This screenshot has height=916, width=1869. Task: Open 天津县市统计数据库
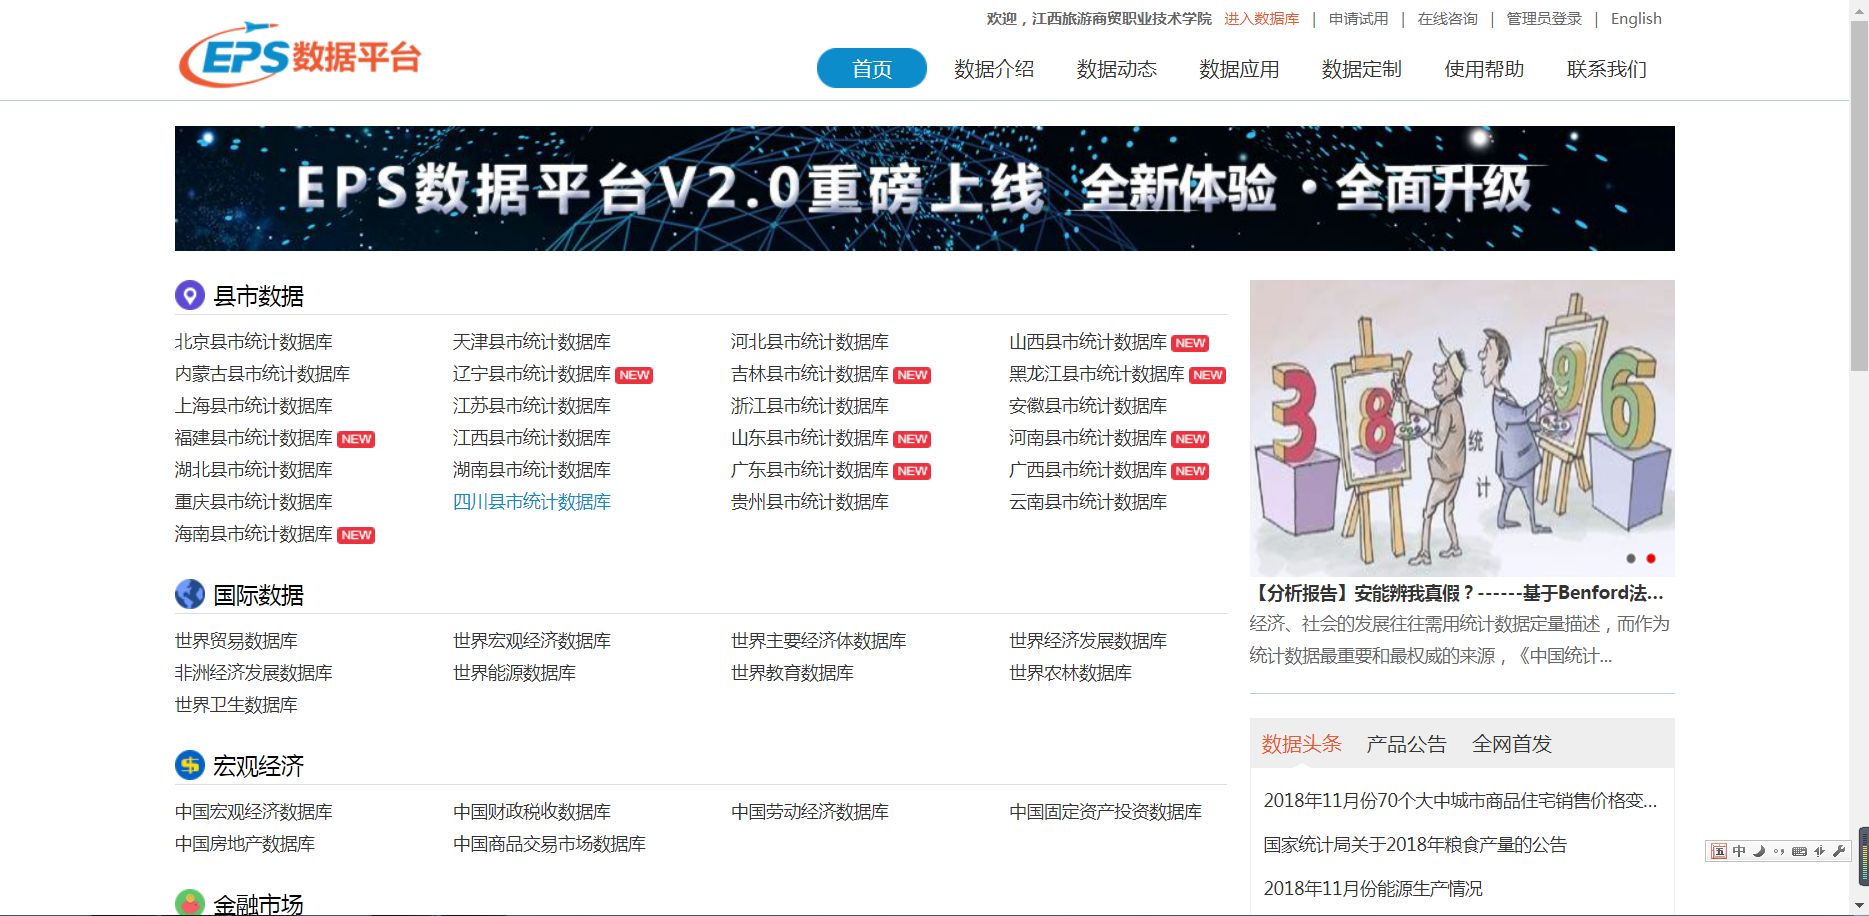tap(532, 342)
